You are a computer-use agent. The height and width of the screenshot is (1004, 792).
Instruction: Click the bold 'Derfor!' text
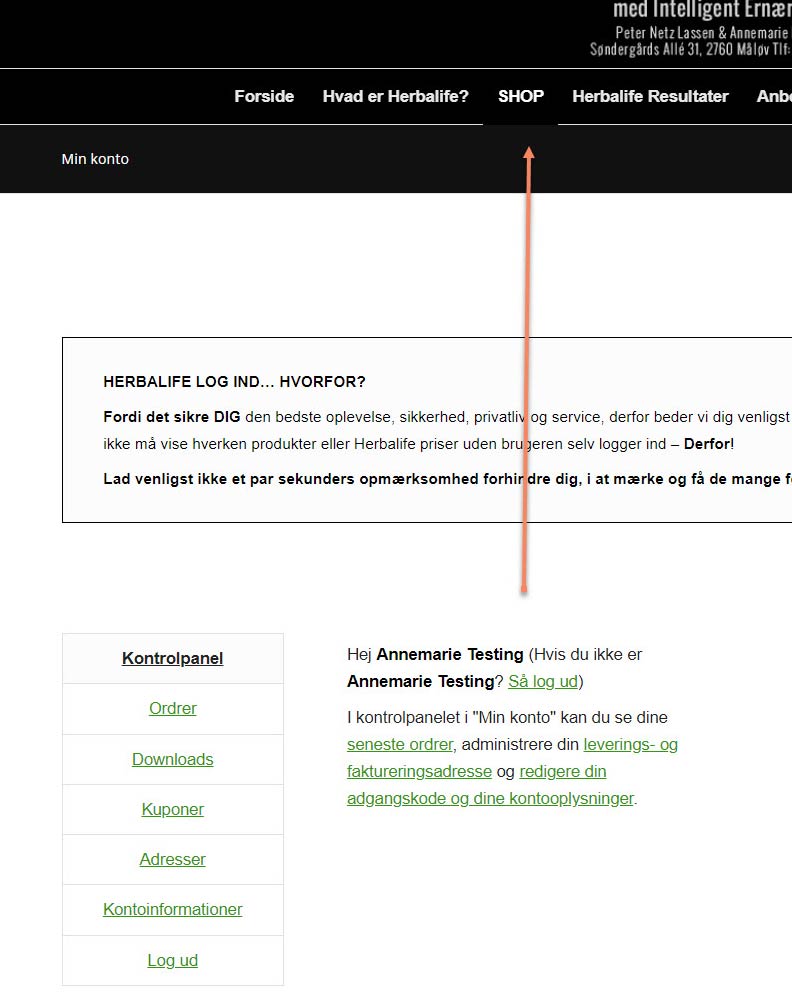pos(709,444)
